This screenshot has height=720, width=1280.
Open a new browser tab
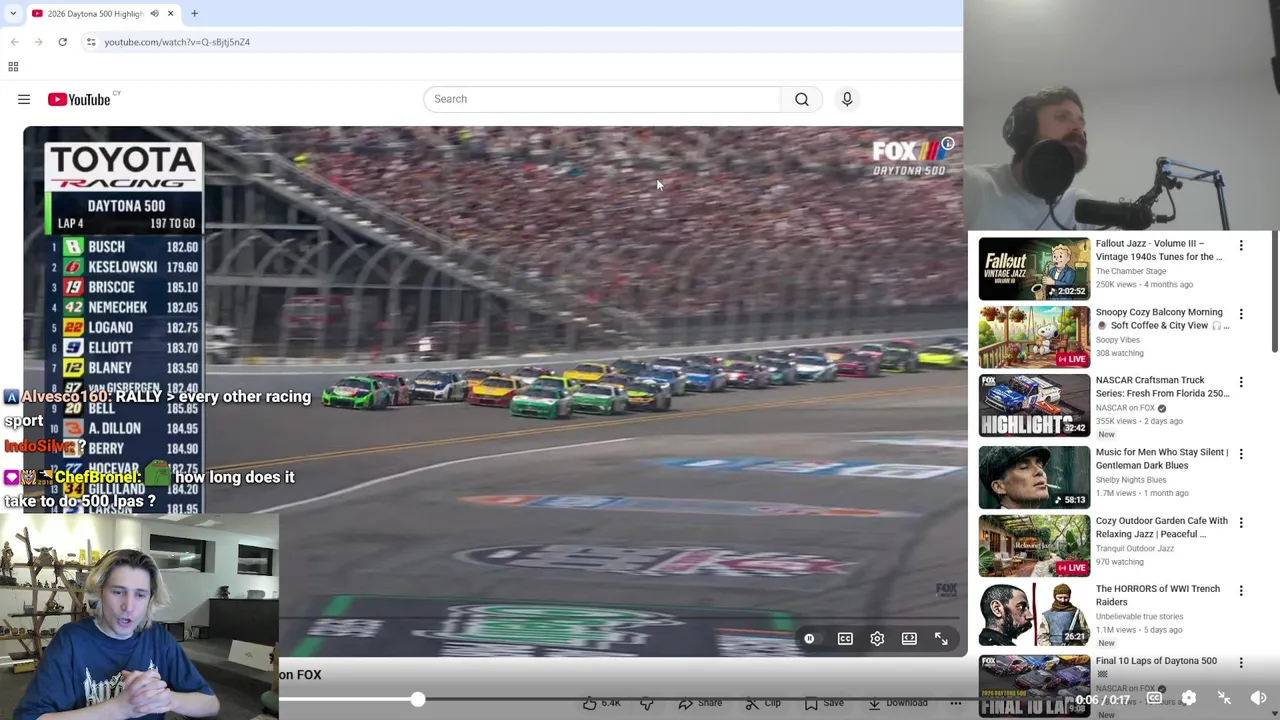tap(194, 13)
